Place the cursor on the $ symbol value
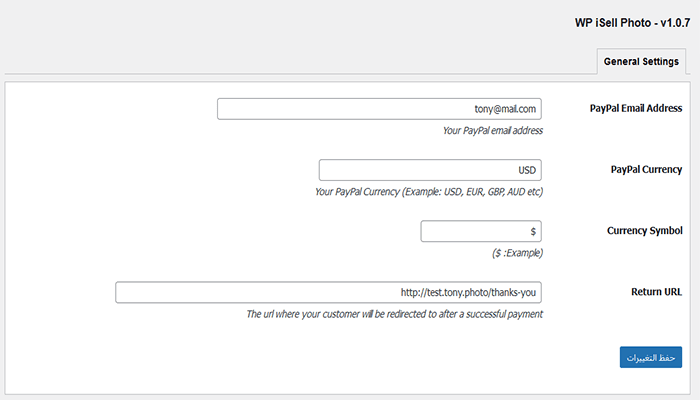700x400 pixels. [533, 231]
